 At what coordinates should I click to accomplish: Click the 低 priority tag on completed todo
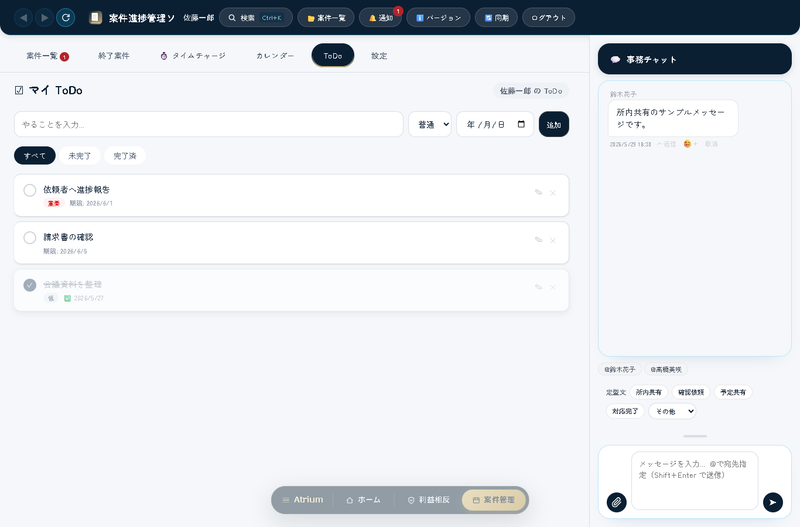click(x=51, y=298)
